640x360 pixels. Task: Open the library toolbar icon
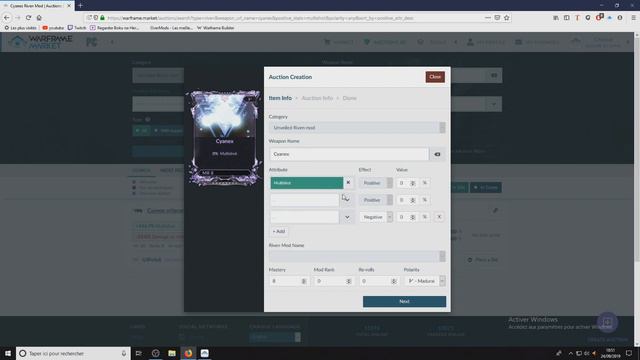[x=556, y=18]
